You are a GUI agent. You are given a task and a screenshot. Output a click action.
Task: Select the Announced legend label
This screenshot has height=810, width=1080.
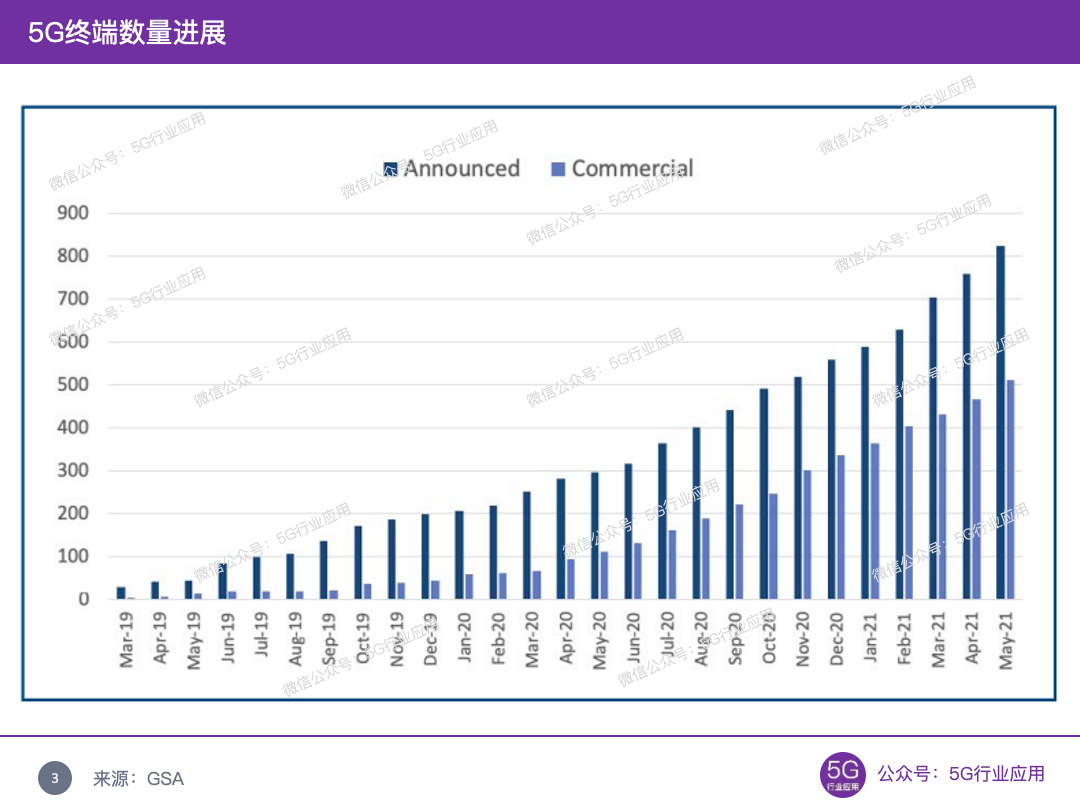coord(461,168)
